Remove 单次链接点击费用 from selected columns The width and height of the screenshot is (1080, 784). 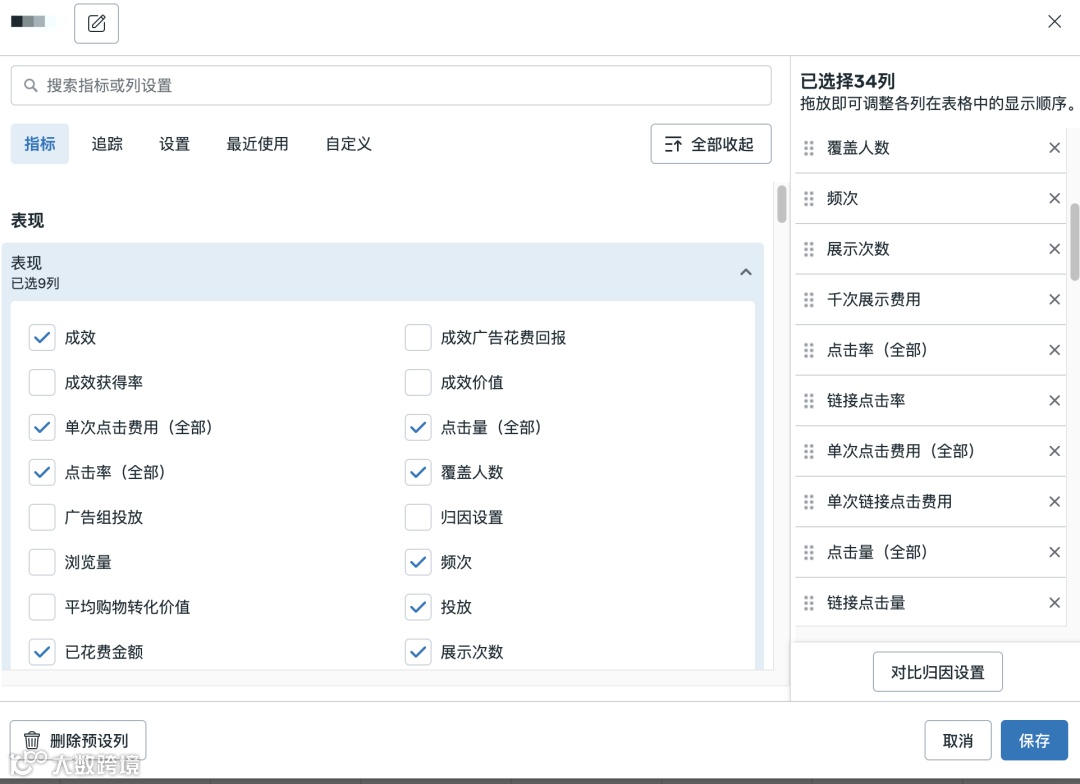pos(1054,502)
